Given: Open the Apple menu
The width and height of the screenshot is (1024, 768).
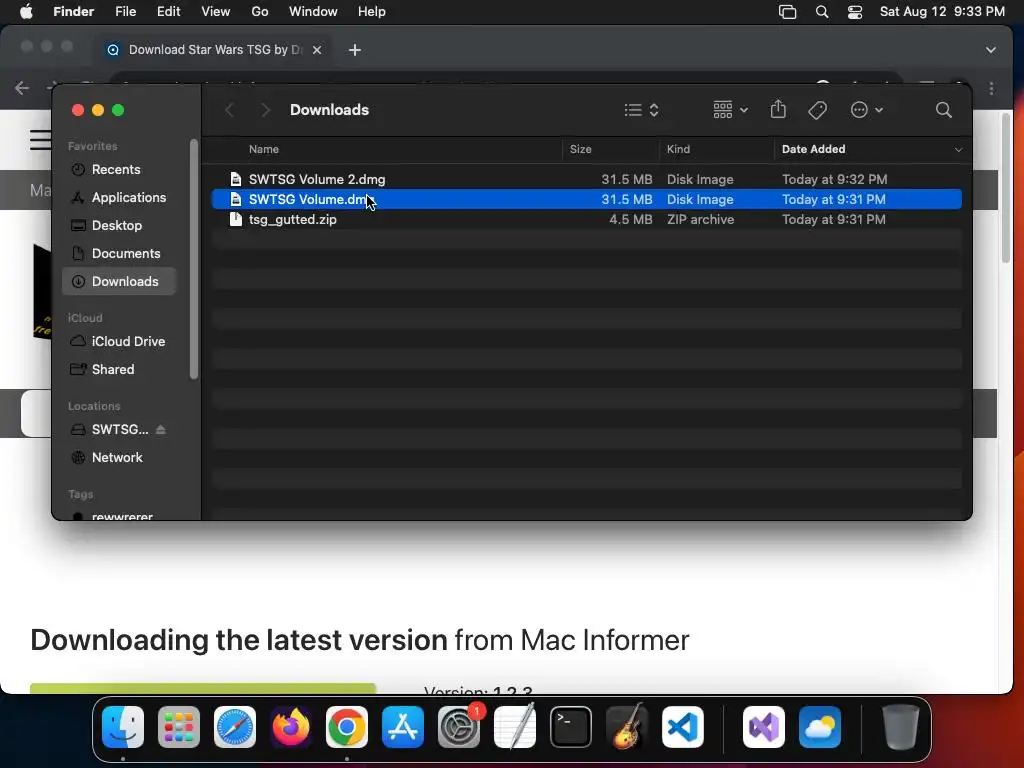Looking at the screenshot, I should pos(26,11).
